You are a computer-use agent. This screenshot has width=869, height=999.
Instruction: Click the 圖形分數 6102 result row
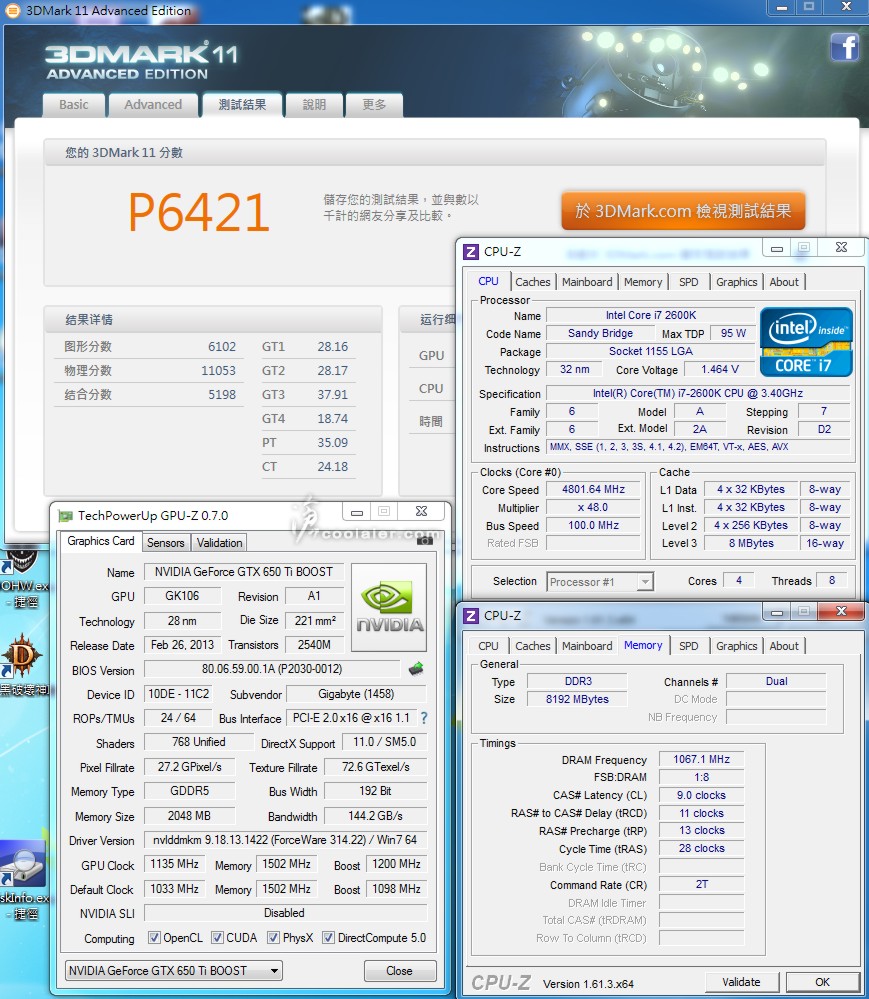[x=150, y=347]
